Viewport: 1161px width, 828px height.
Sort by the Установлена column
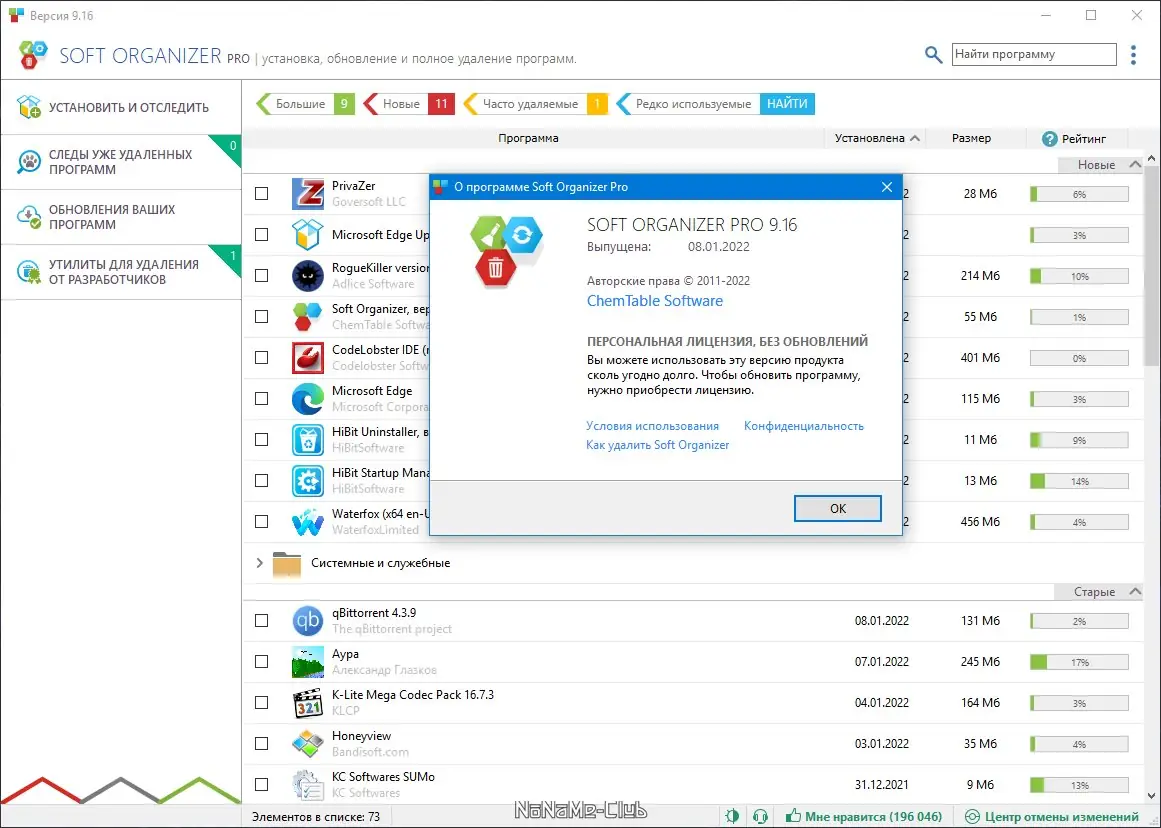tap(877, 138)
